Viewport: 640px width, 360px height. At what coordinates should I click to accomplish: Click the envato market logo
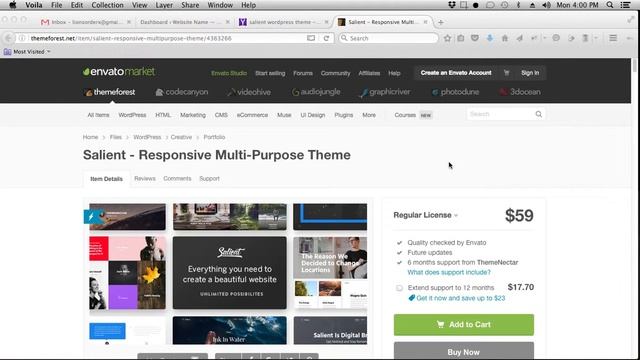(x=119, y=72)
